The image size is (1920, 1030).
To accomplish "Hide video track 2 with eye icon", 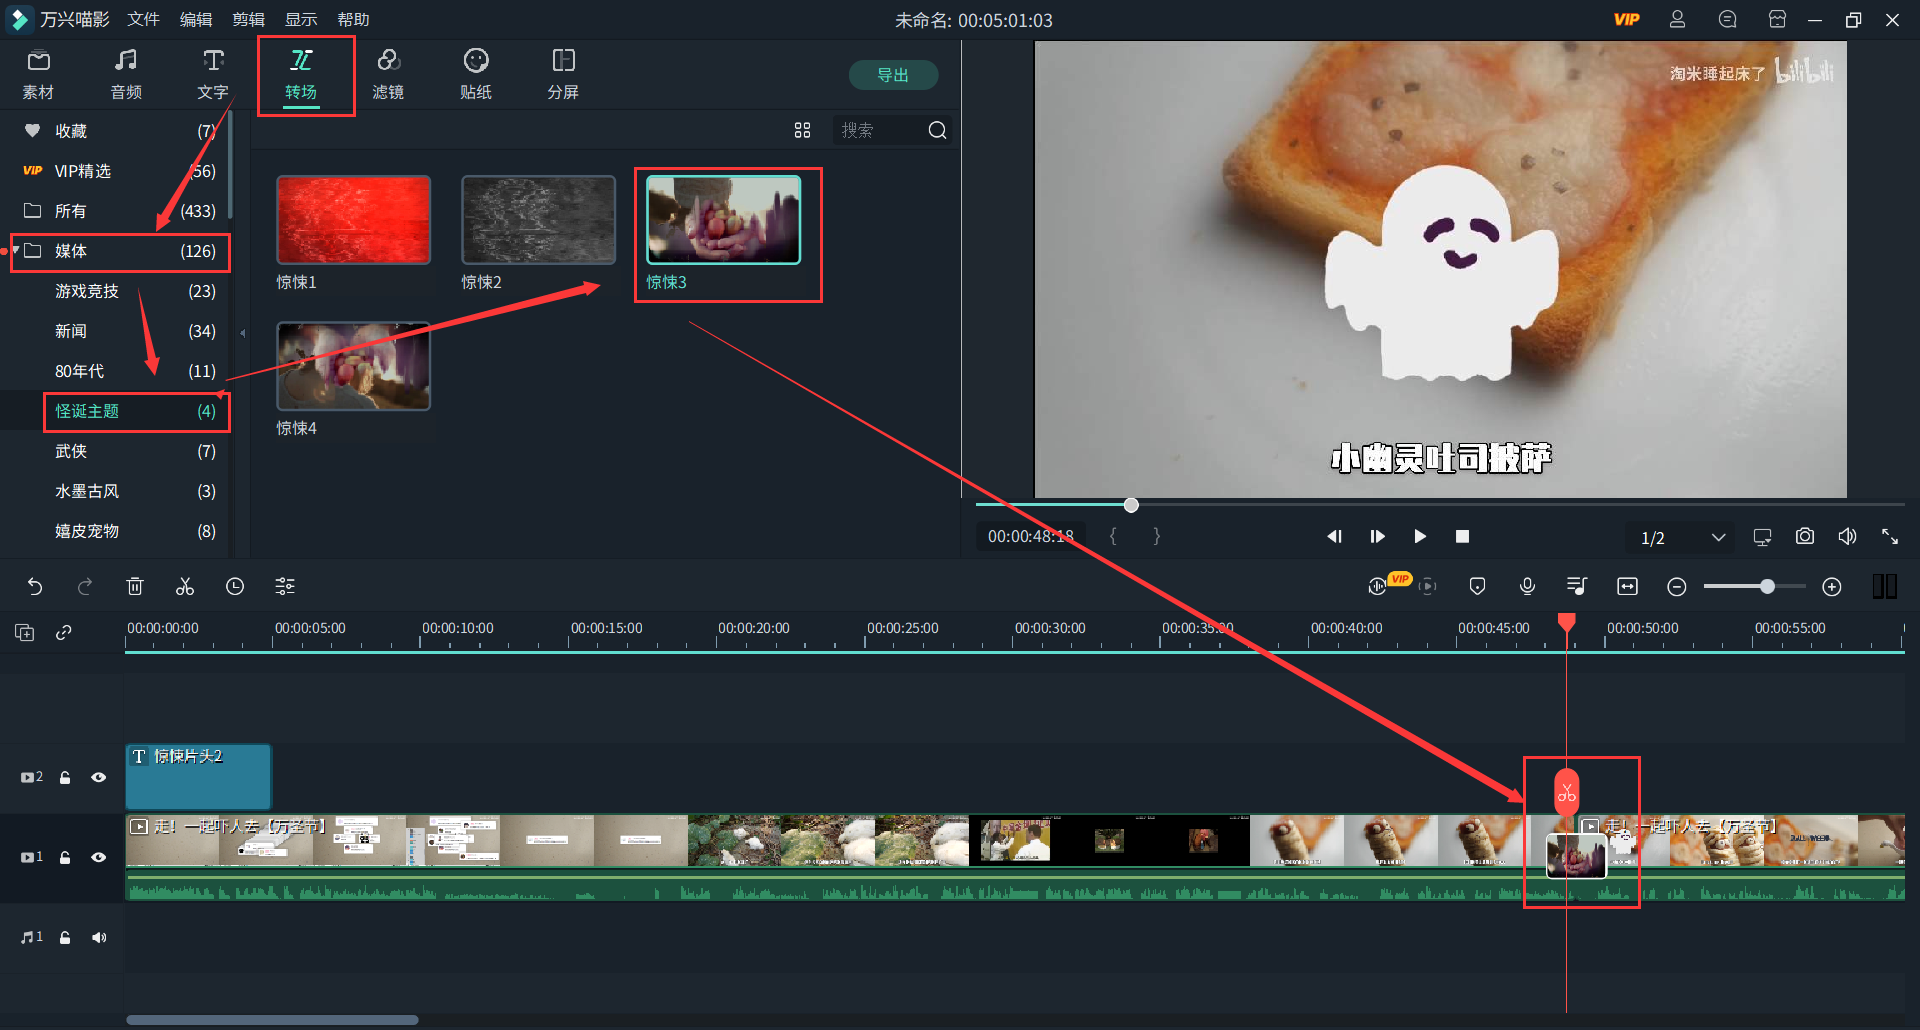I will 99,777.
